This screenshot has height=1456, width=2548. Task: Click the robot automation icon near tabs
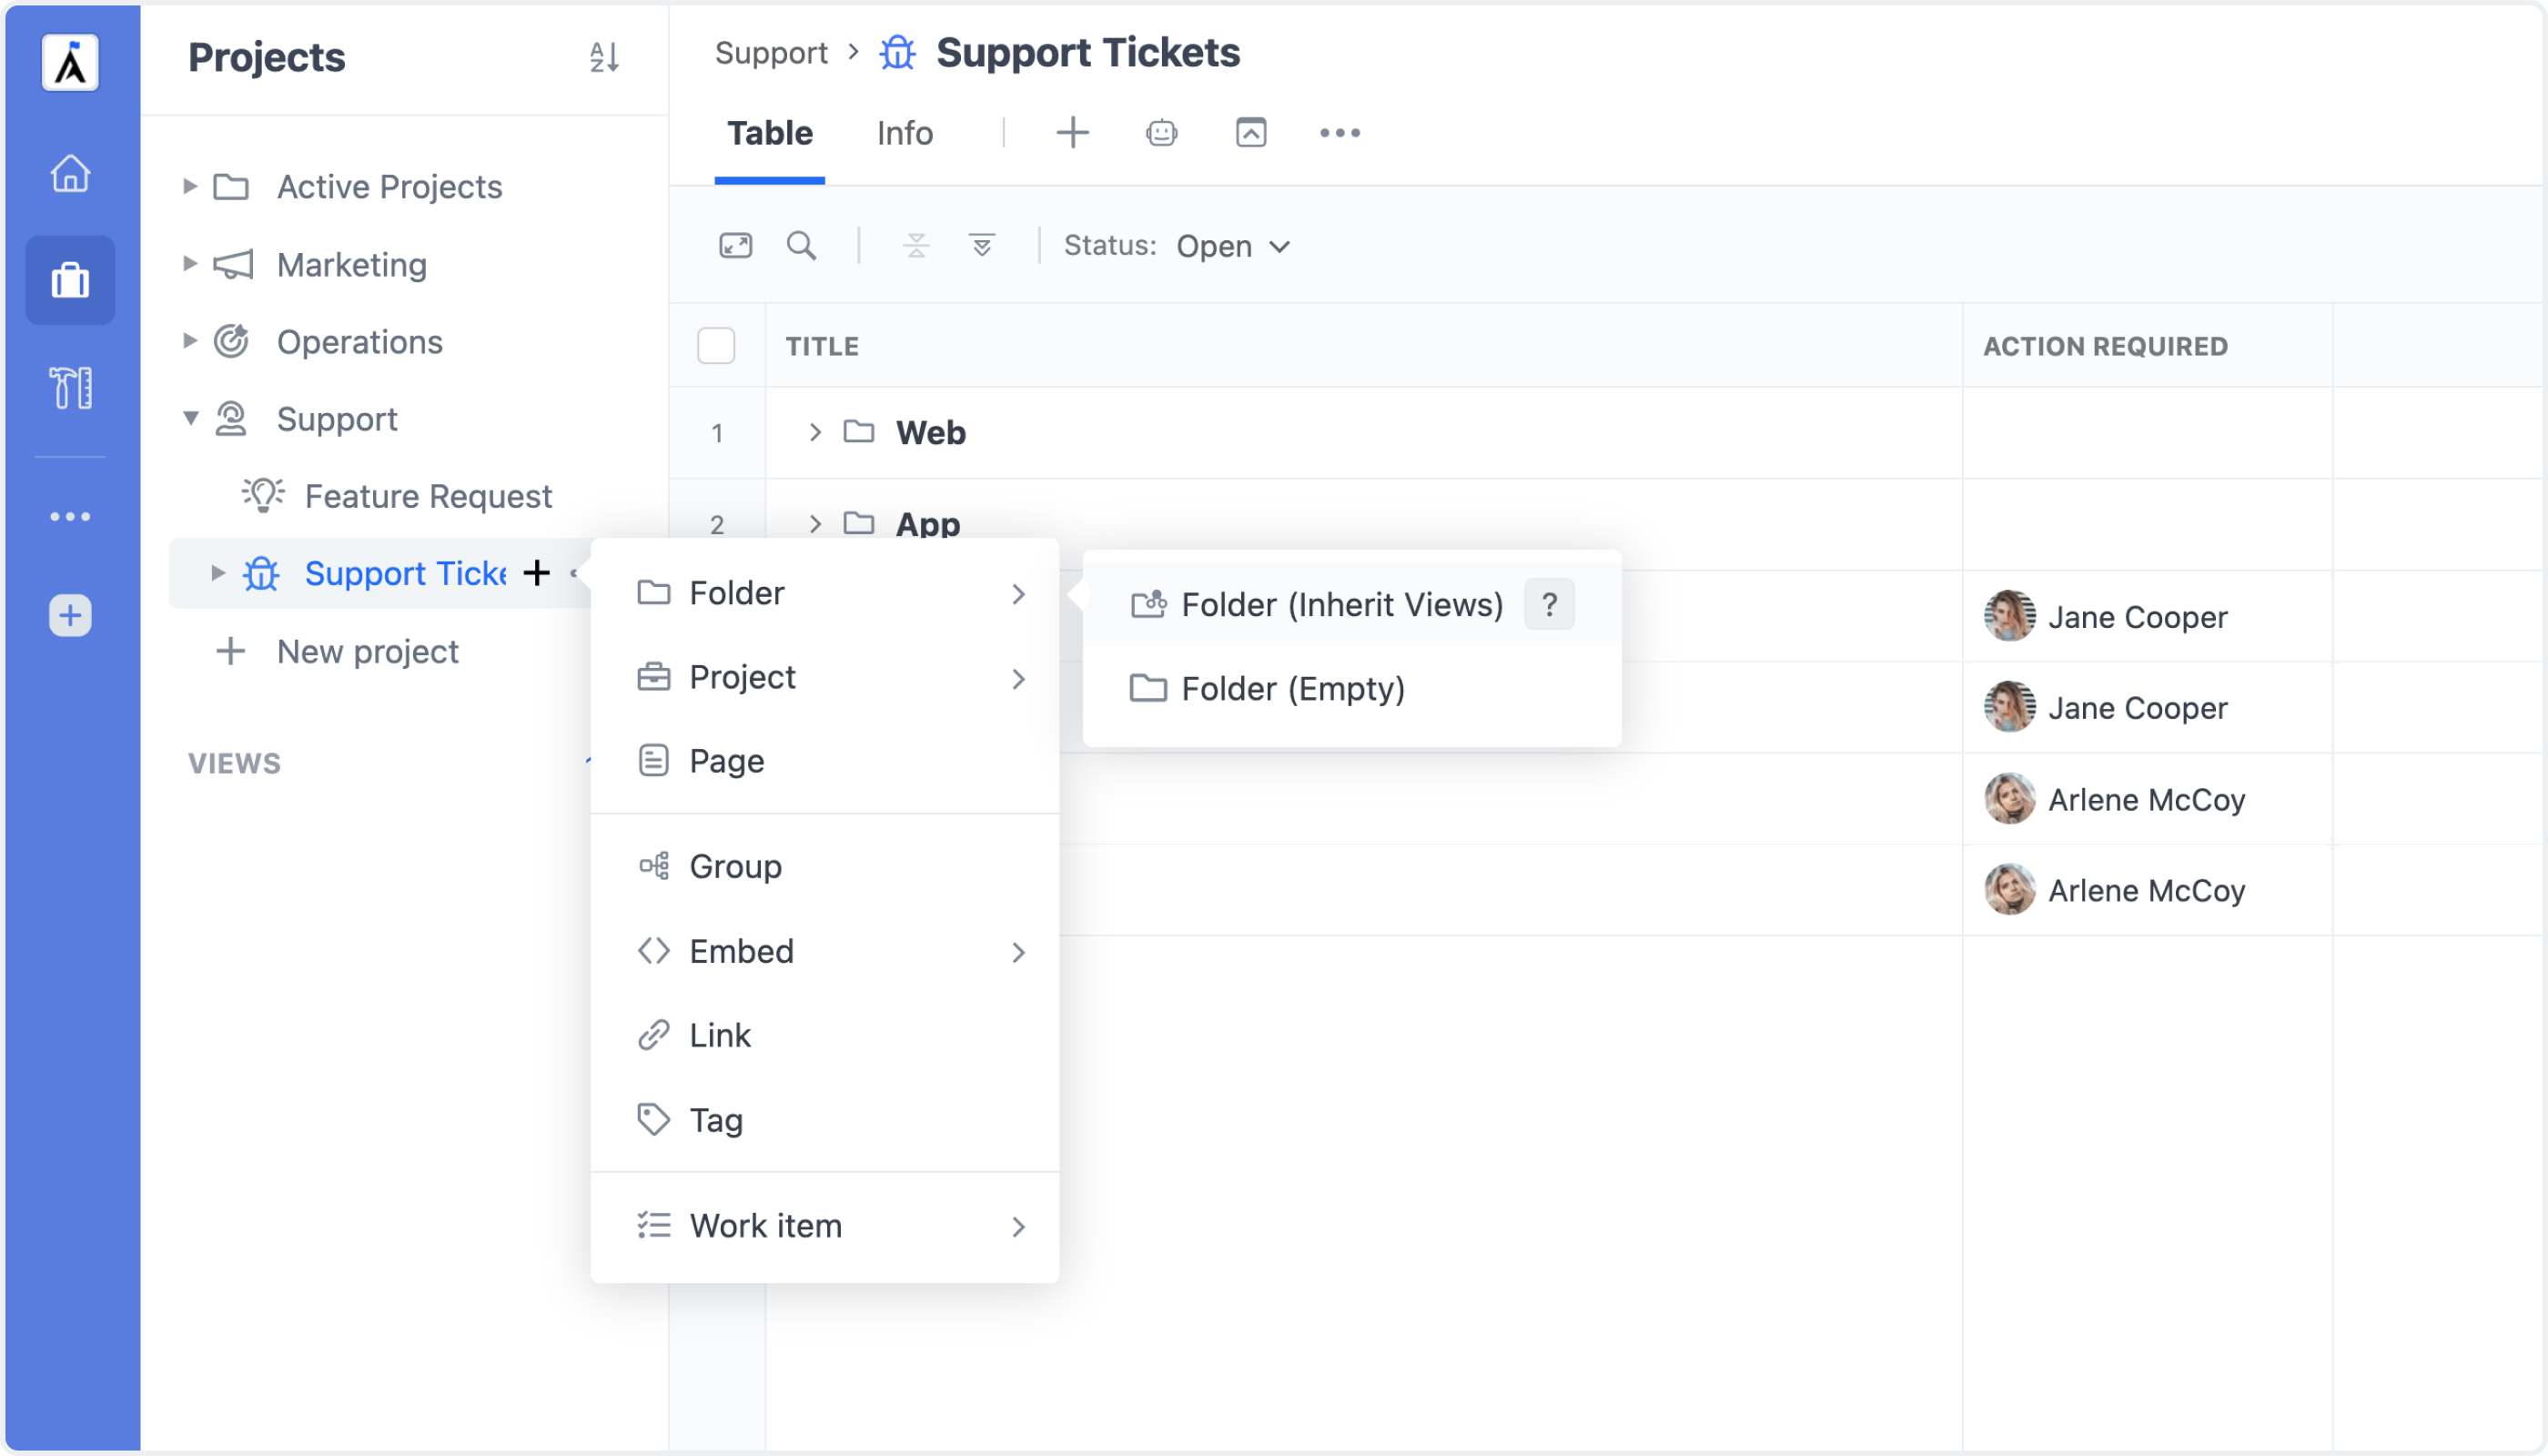coord(1161,132)
